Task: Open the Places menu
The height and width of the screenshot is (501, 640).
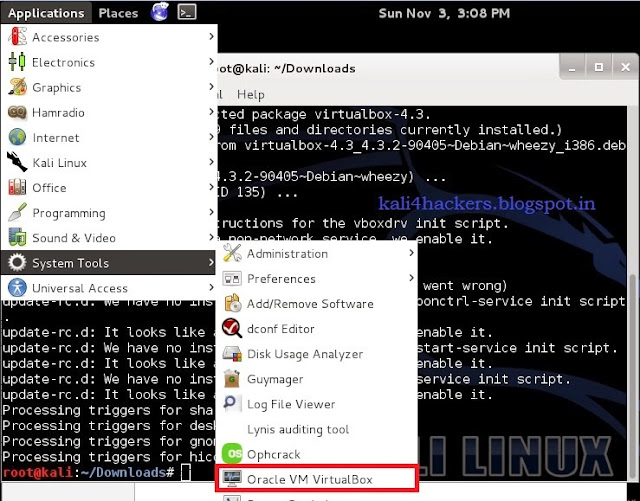Action: tap(118, 13)
